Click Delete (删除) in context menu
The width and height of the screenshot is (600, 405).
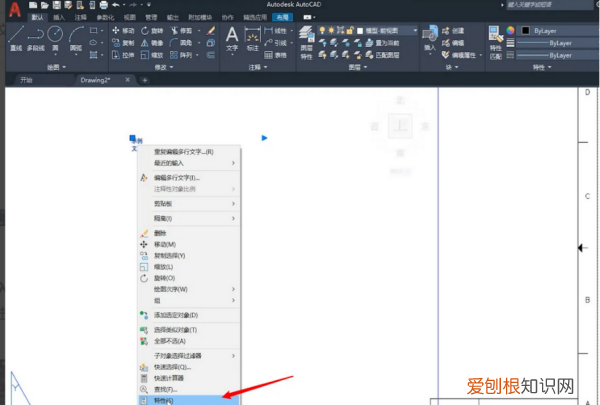point(189,233)
